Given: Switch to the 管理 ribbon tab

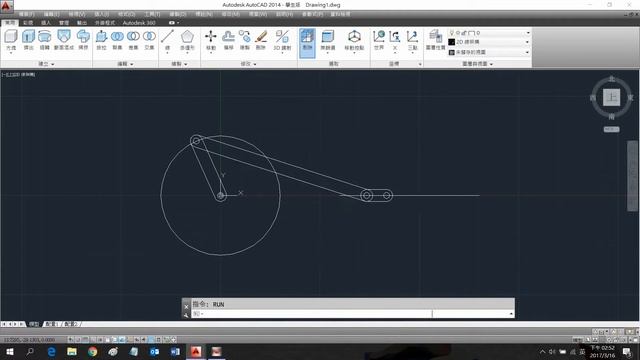Looking at the screenshot, I should click(64, 23).
